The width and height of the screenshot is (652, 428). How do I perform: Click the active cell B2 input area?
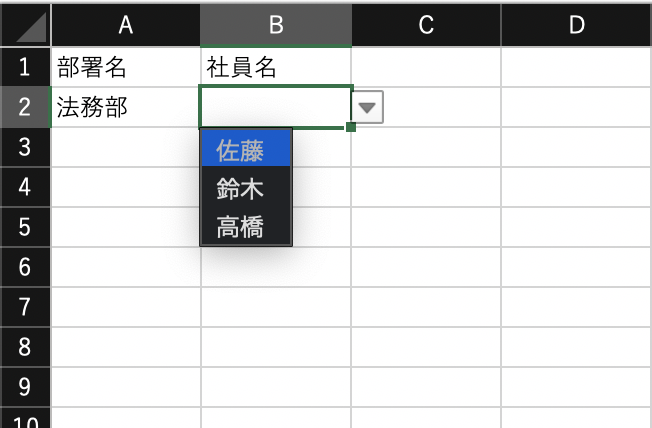coord(276,107)
